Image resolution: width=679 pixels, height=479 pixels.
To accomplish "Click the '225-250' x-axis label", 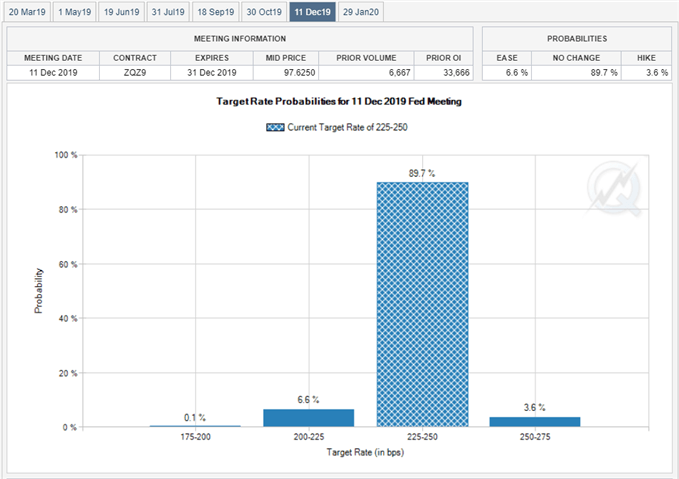I will 422,437.
